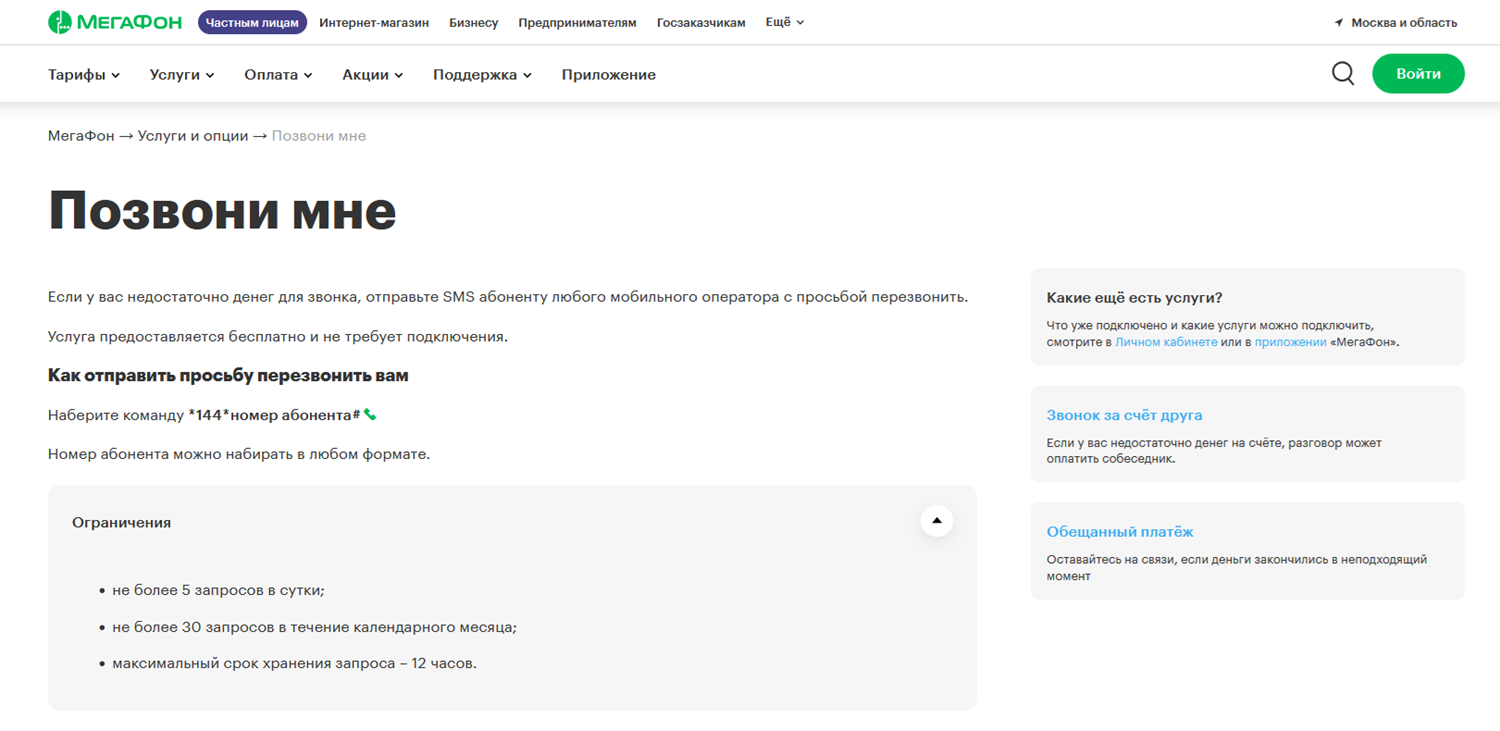Go to Интернет-магазин
1500x731 pixels.
374,23
